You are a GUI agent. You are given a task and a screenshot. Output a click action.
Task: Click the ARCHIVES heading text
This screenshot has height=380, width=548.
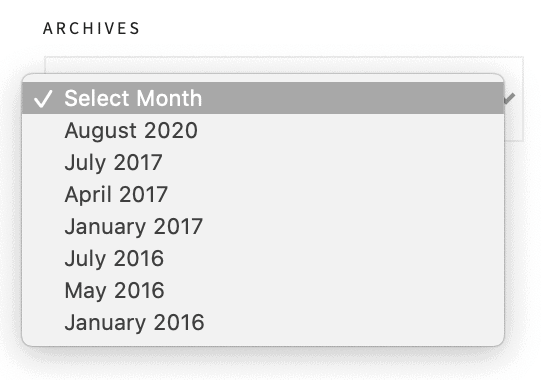[91, 28]
